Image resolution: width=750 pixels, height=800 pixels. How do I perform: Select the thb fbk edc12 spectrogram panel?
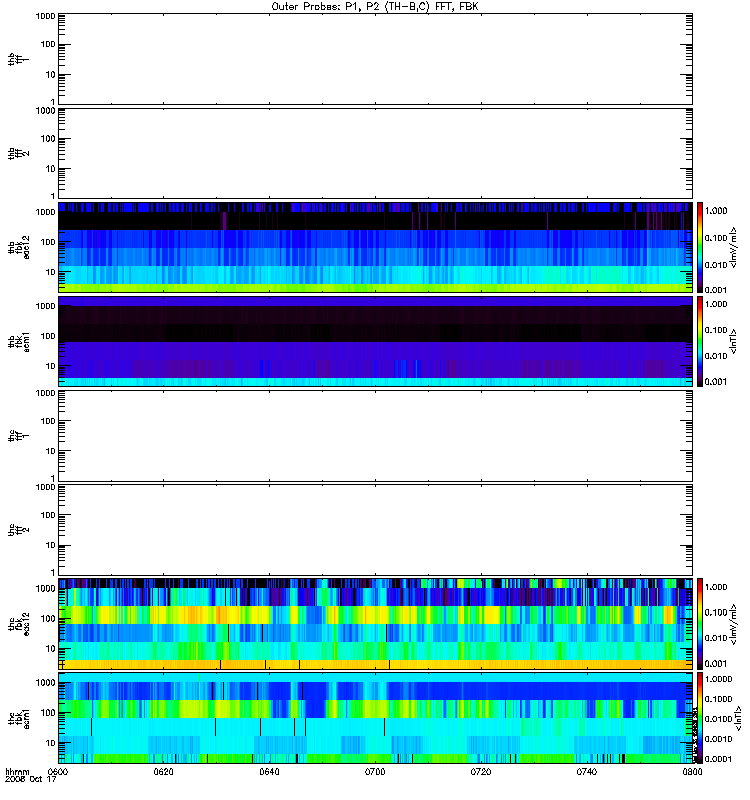(376, 247)
